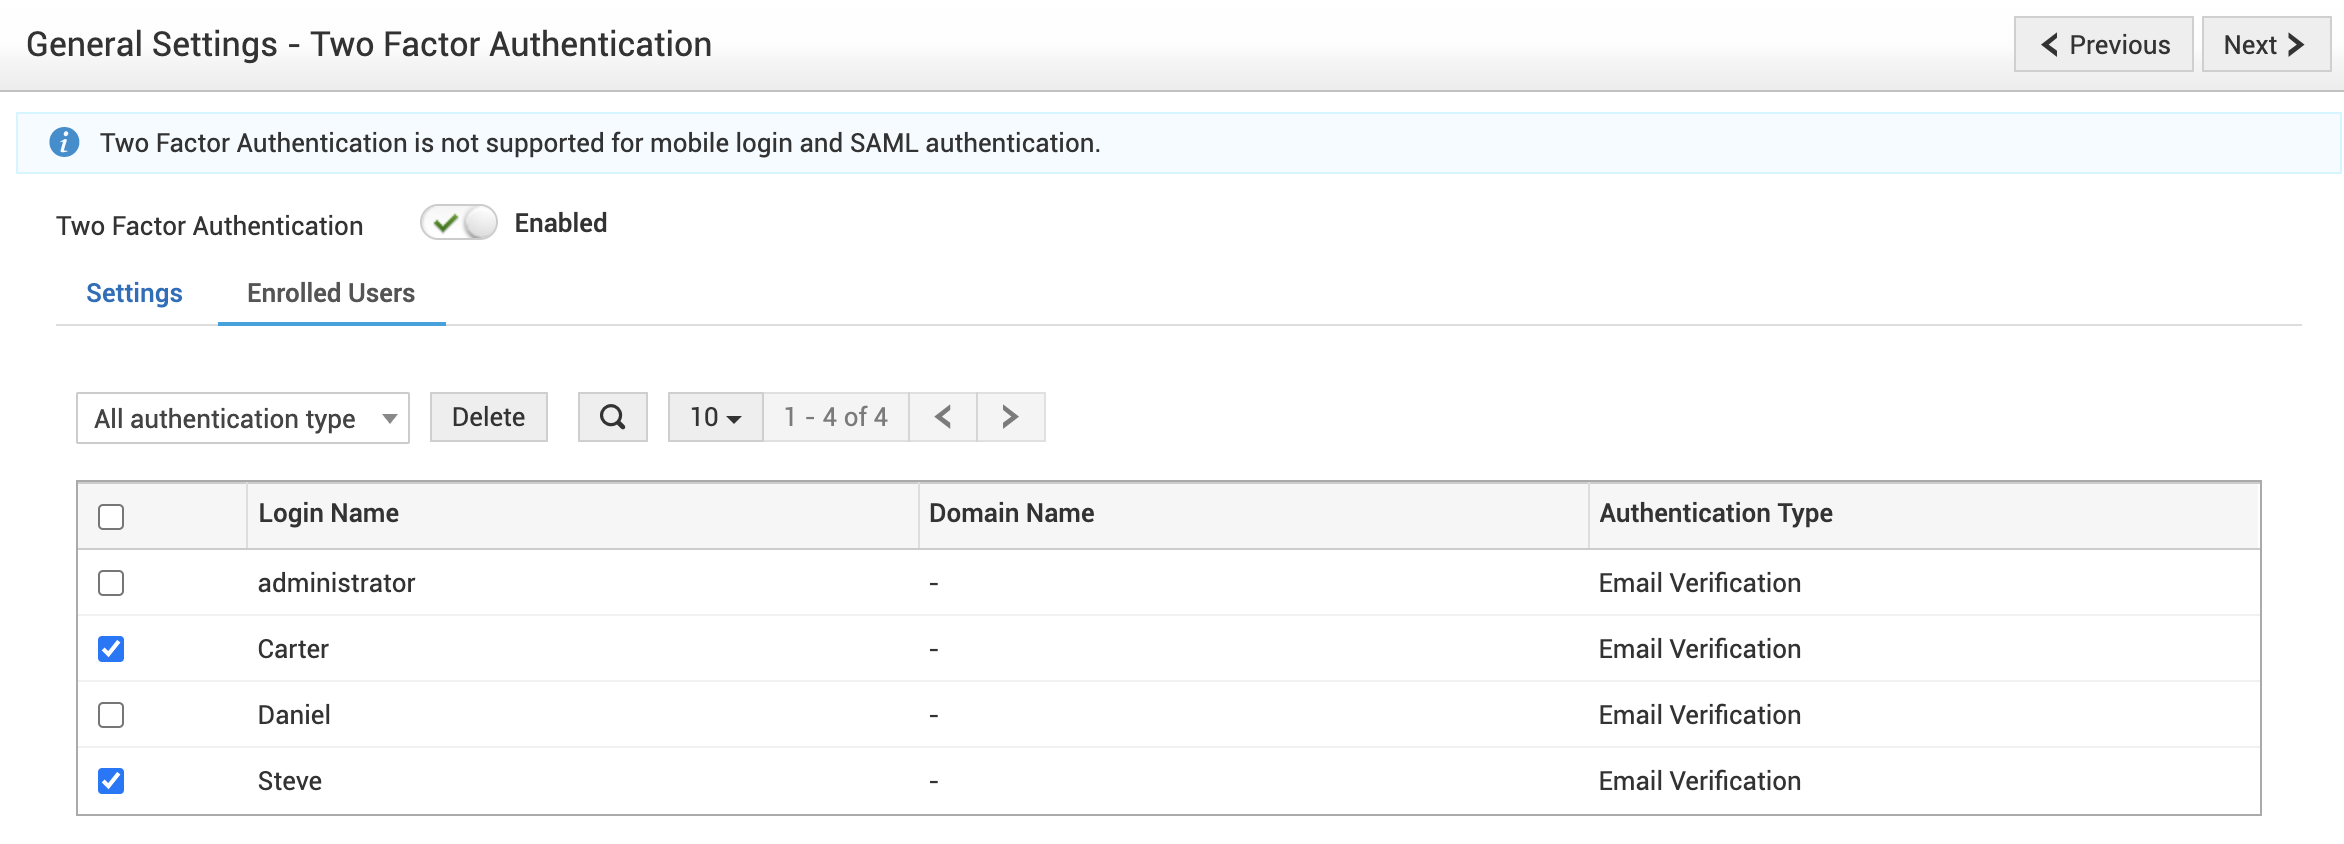The width and height of the screenshot is (2344, 844).
Task: Select the Daniel row checkbox
Action: (x=111, y=715)
